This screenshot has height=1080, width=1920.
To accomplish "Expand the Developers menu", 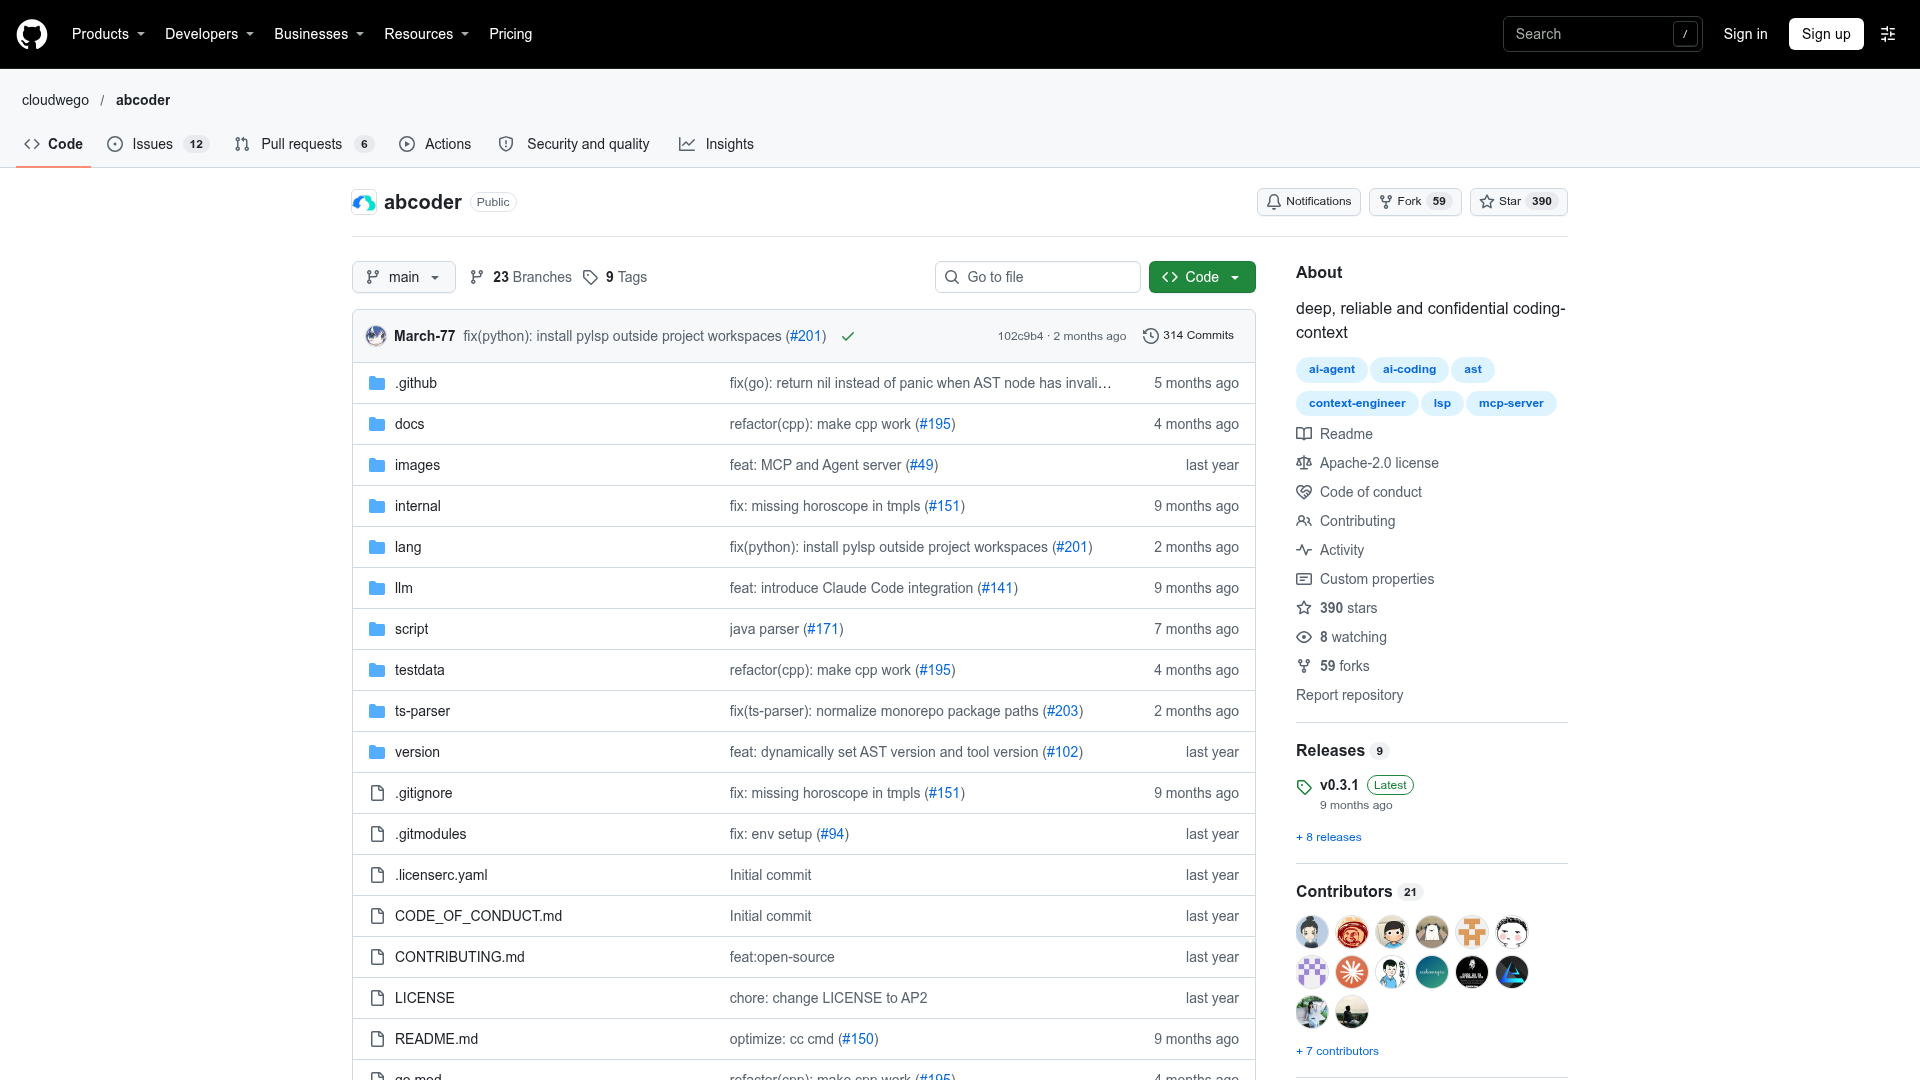I will click(209, 34).
